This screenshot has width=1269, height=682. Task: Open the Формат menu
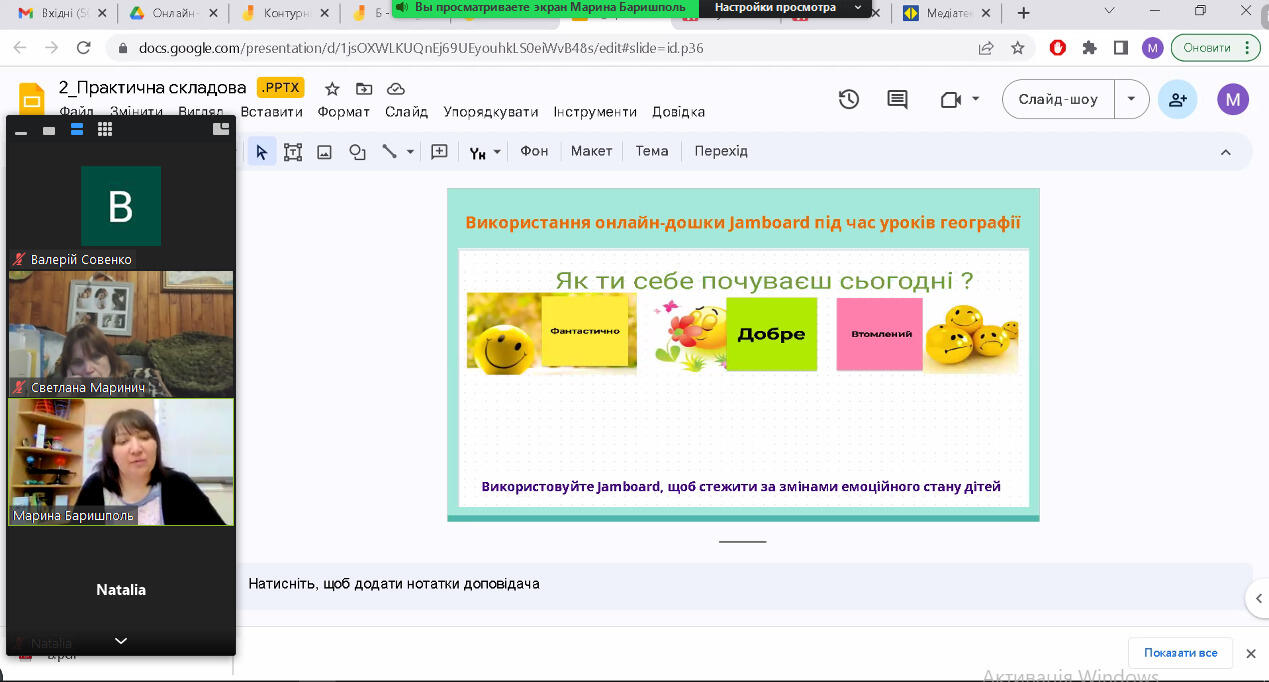point(344,112)
